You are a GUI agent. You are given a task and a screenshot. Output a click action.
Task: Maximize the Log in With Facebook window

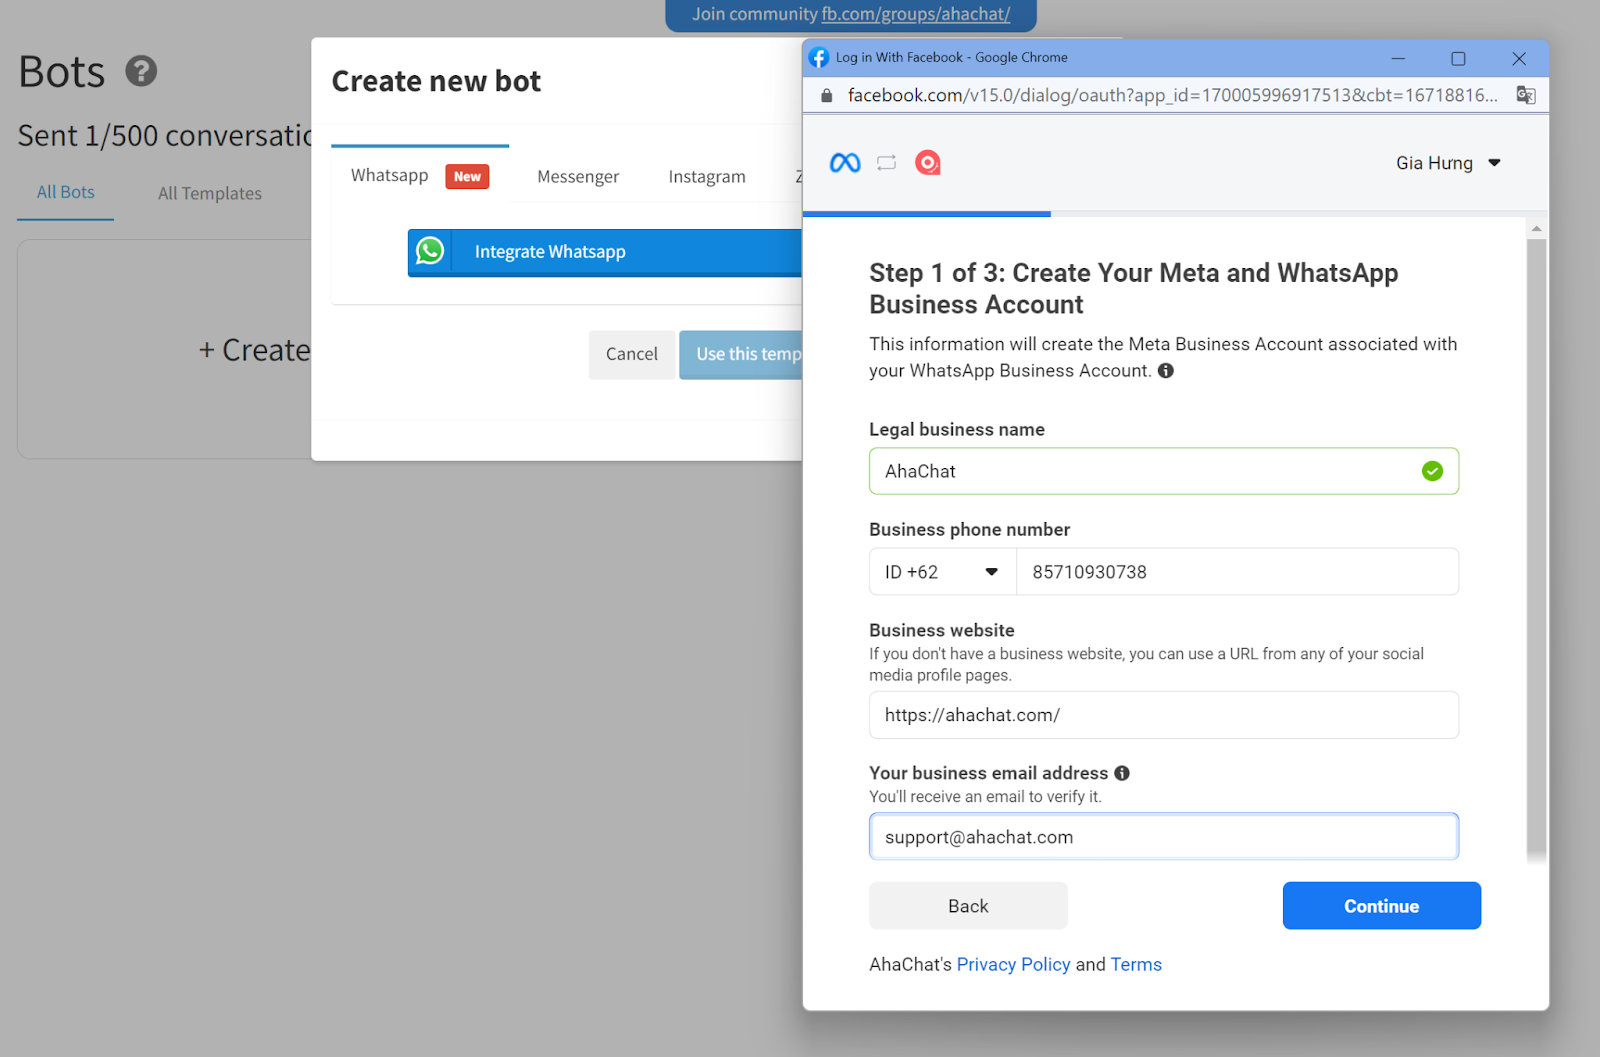[1458, 58]
